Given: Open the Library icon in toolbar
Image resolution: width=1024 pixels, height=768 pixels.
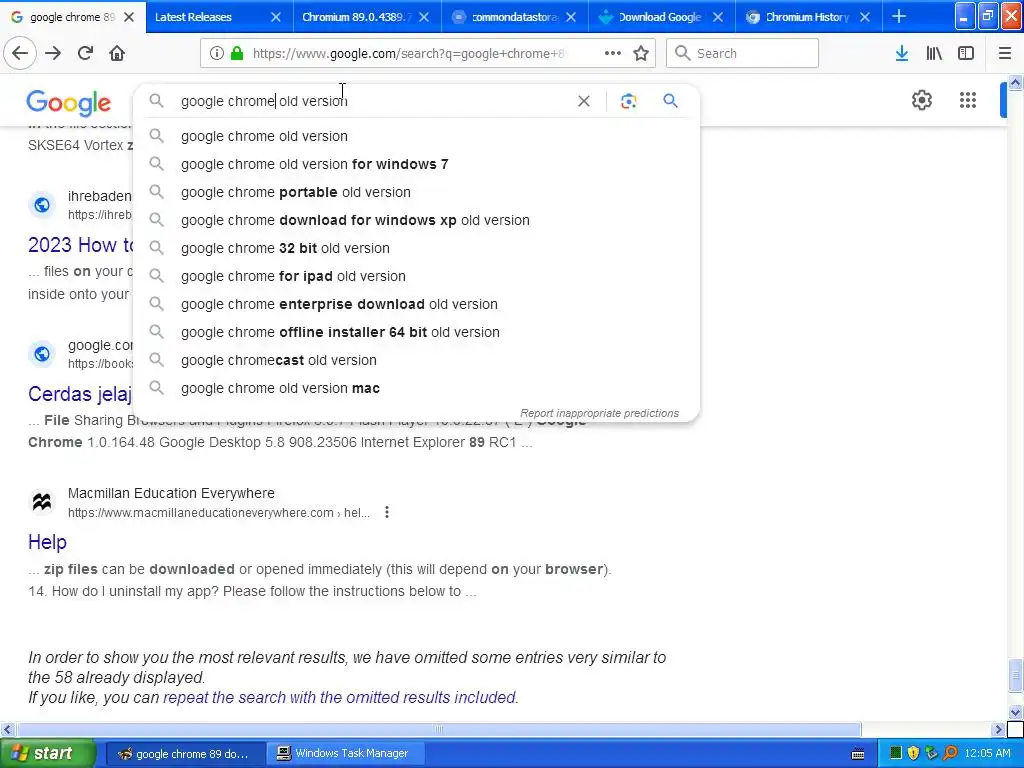Looking at the screenshot, I should [934, 53].
